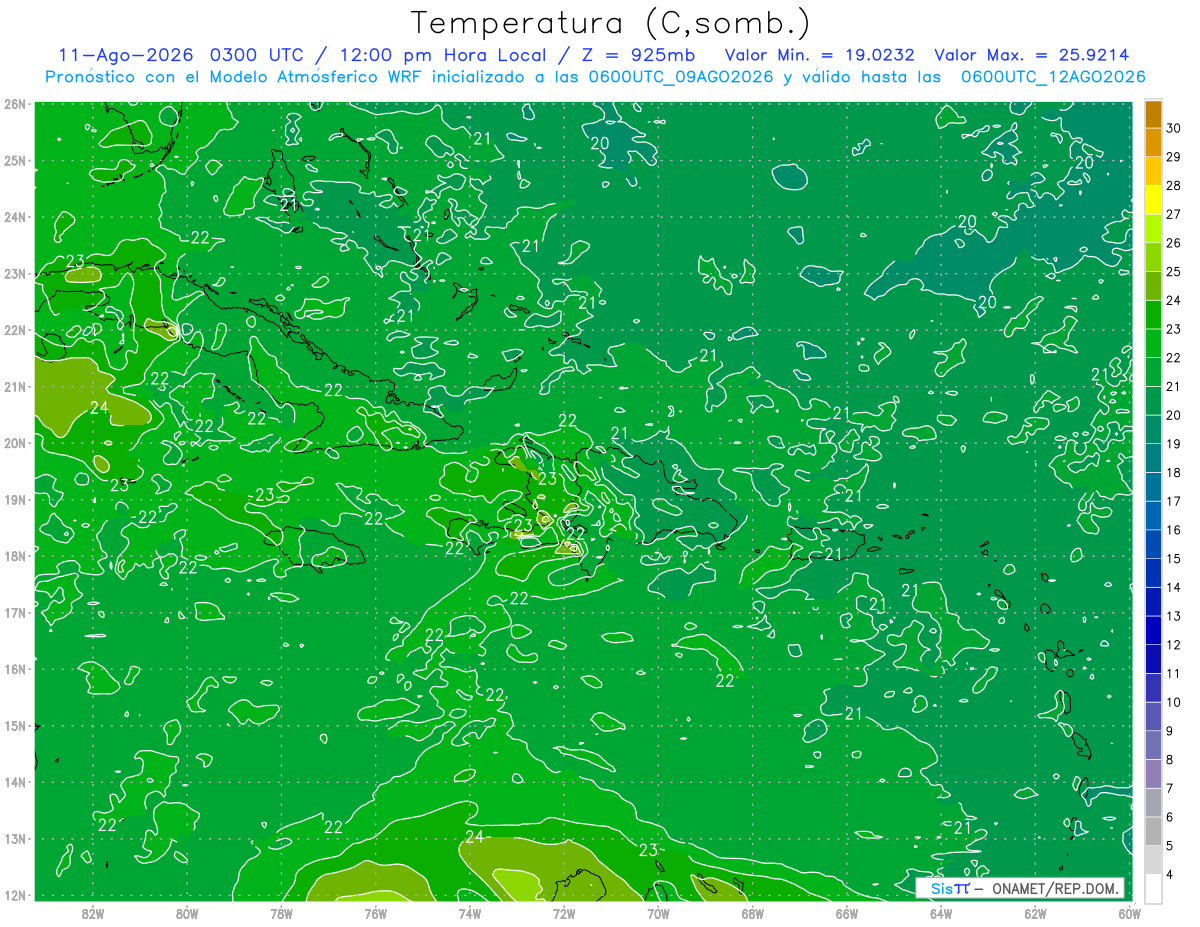Click "Pronóstico con el Modelo Atmósferico WRF" text

(x=233, y=77)
